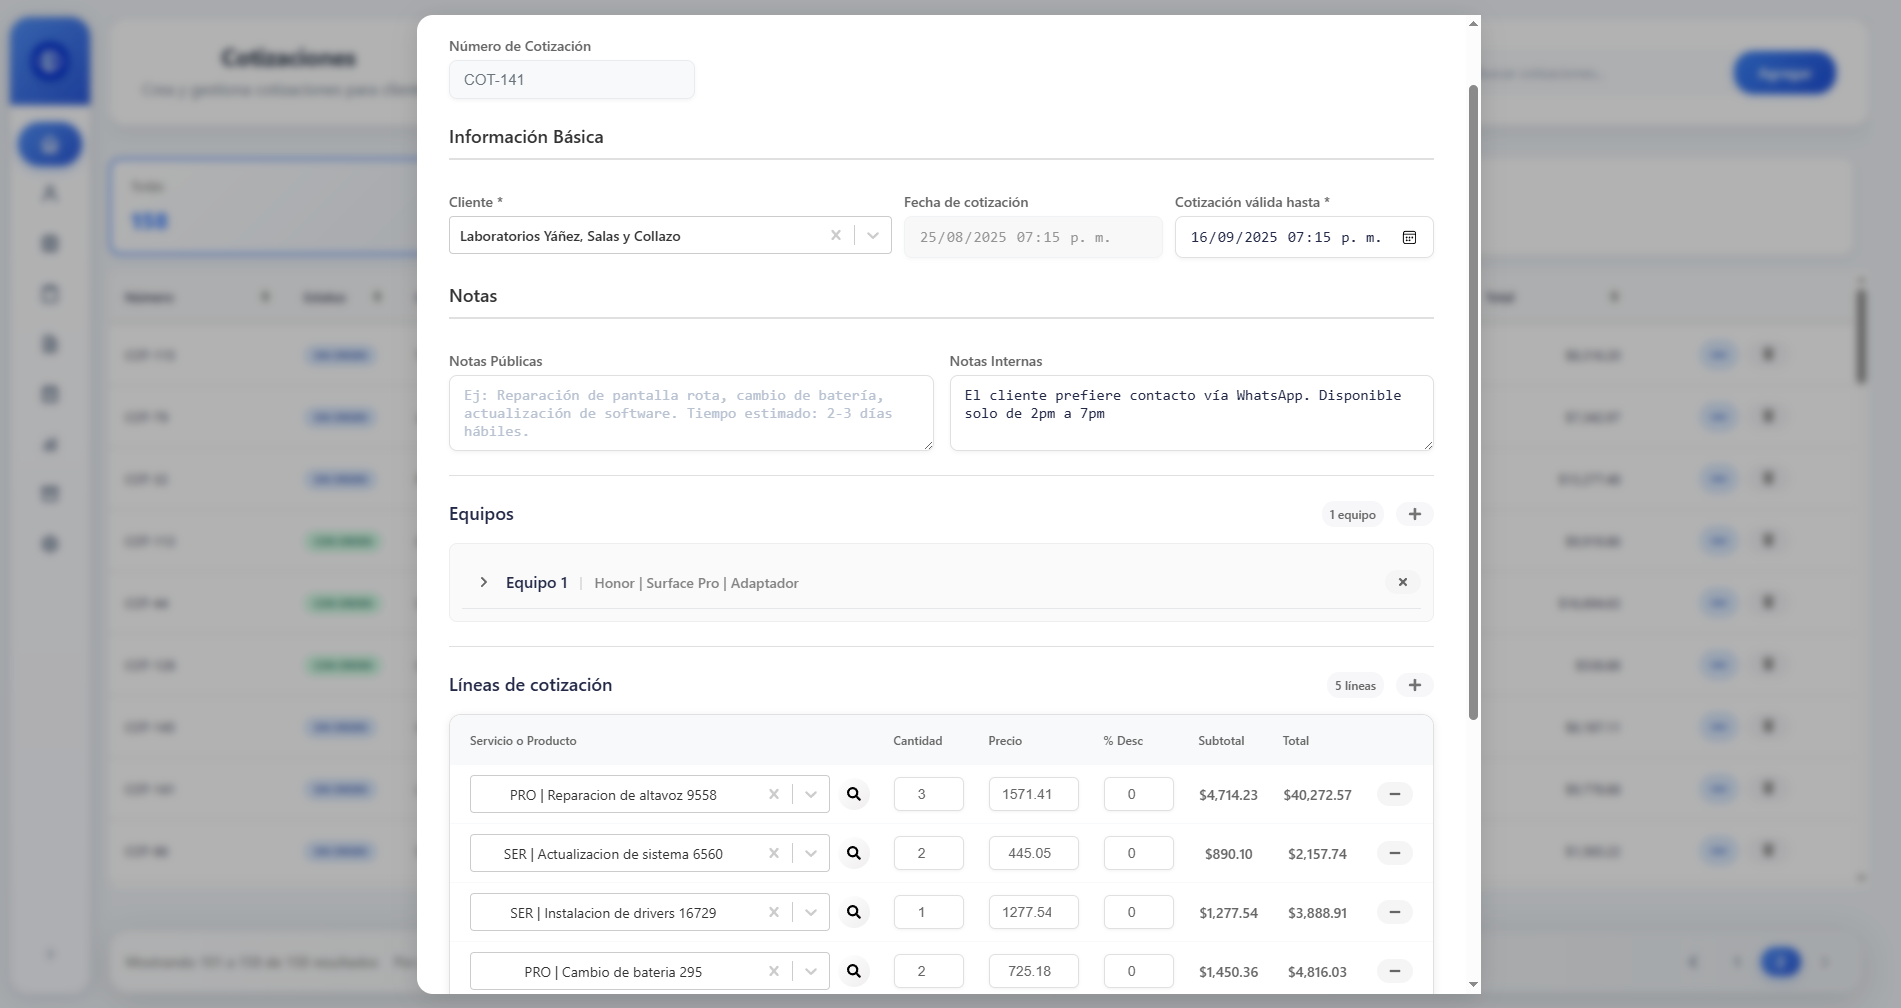
Task: Edit discount field of Instalacion de drivers row
Action: pyautogui.click(x=1138, y=912)
